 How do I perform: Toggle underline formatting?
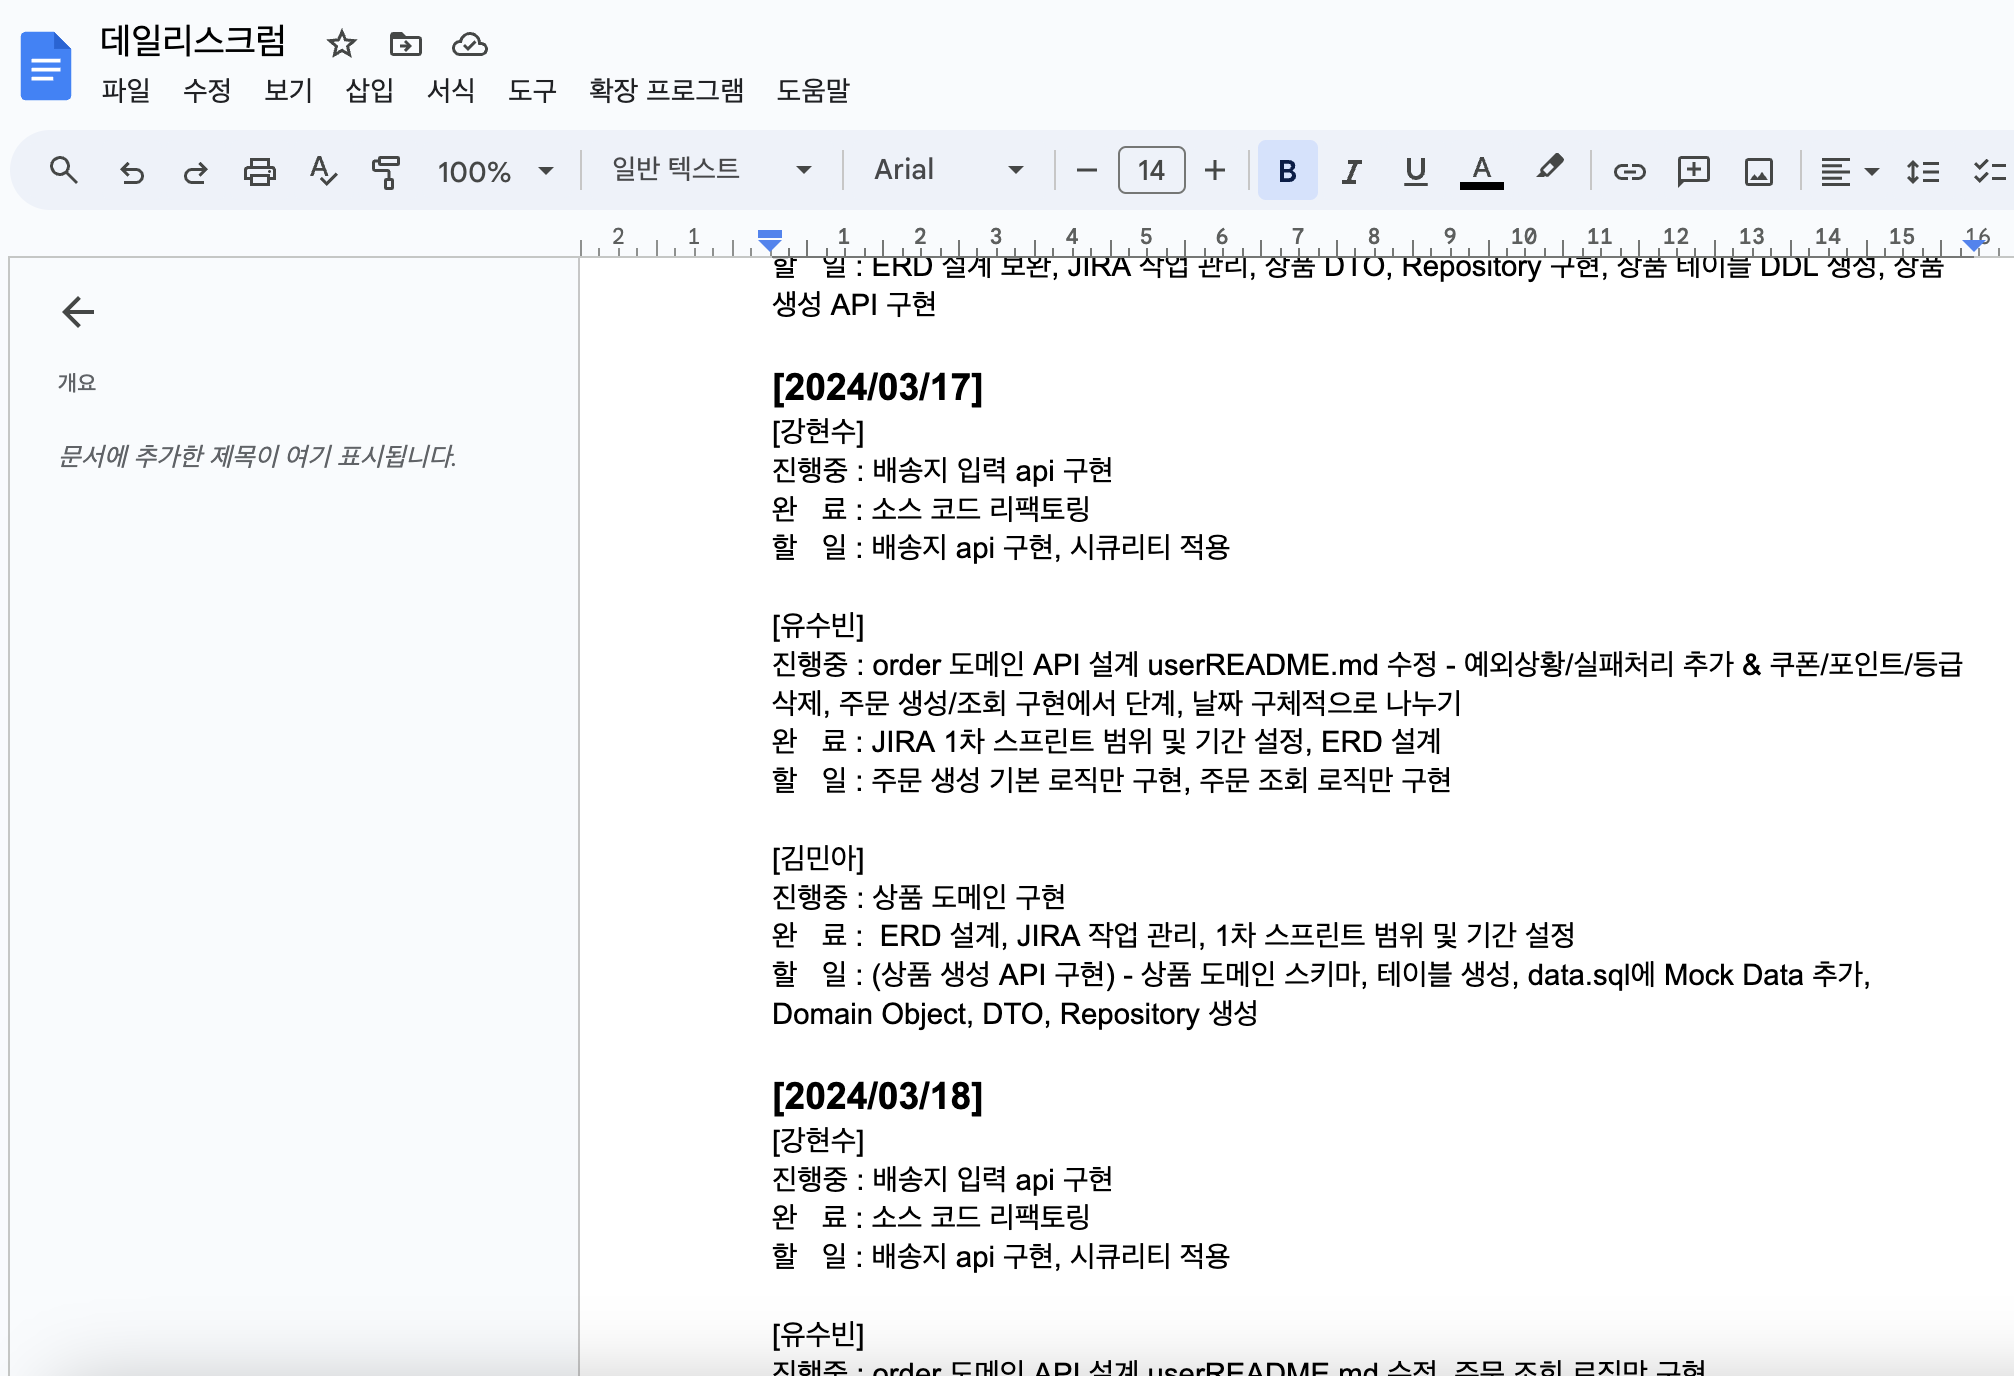(x=1415, y=171)
